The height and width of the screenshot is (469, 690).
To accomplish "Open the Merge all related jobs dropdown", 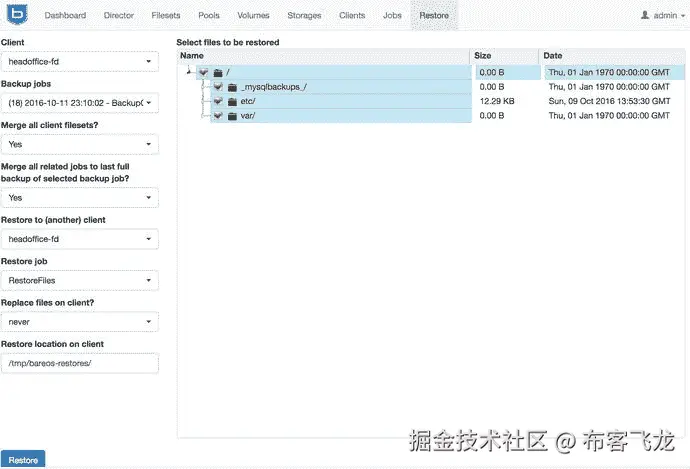I will pyautogui.click(x=80, y=198).
